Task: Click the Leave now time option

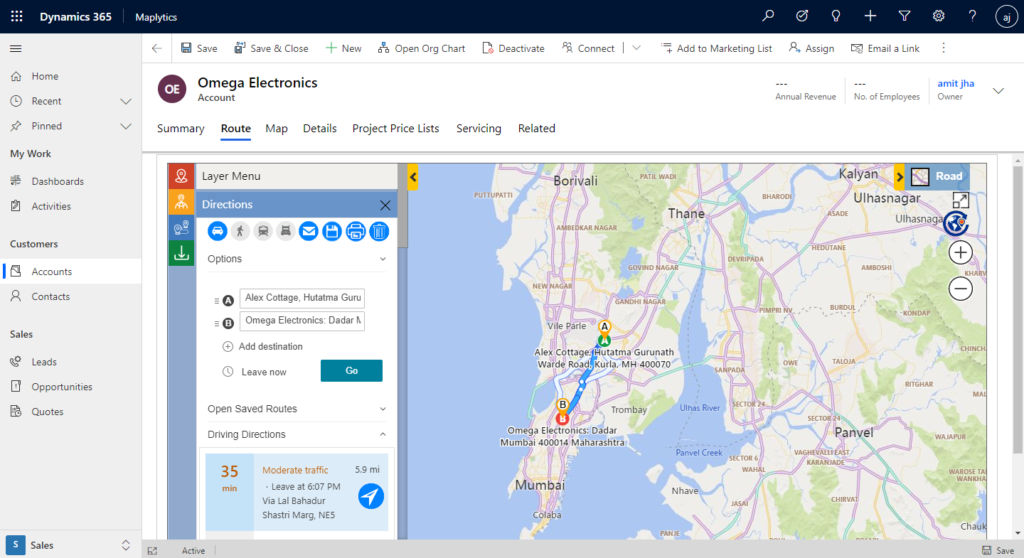Action: tap(254, 372)
